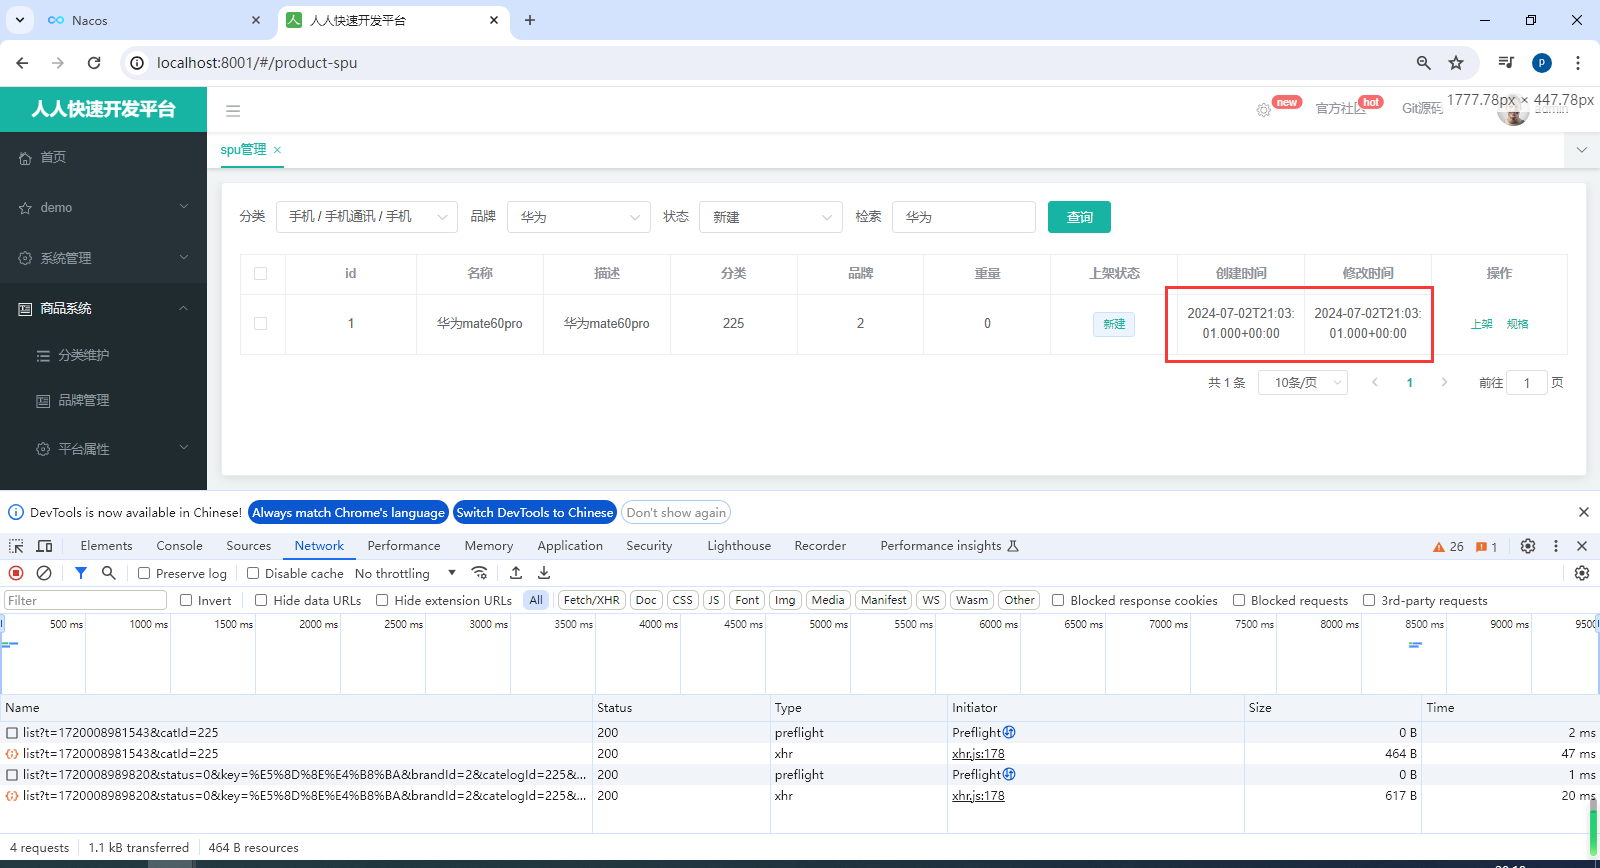
Task: Open Chrome zoom magnifier in address bar
Action: click(1424, 62)
